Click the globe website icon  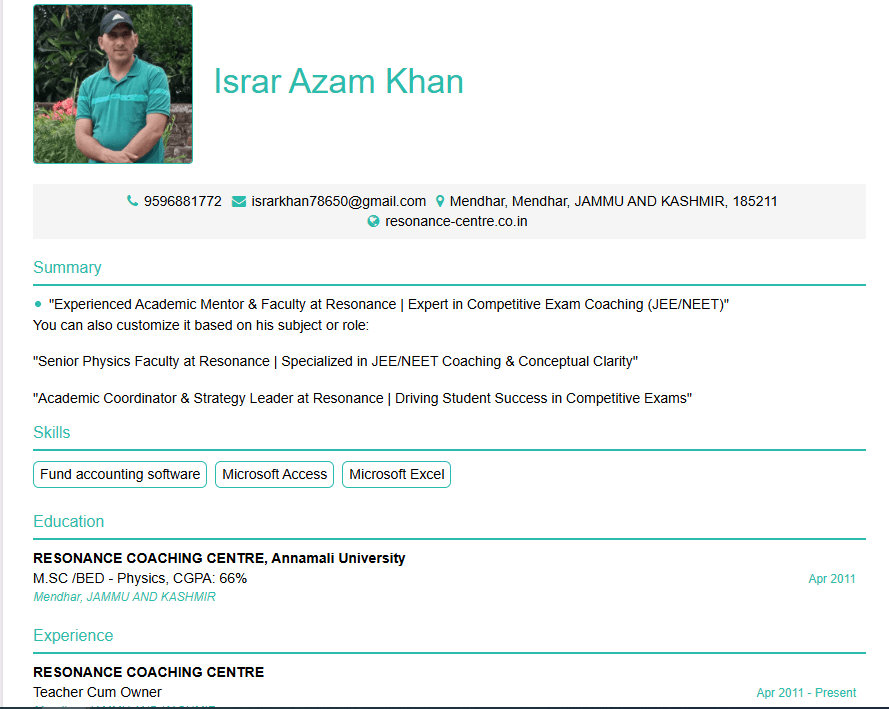(374, 221)
